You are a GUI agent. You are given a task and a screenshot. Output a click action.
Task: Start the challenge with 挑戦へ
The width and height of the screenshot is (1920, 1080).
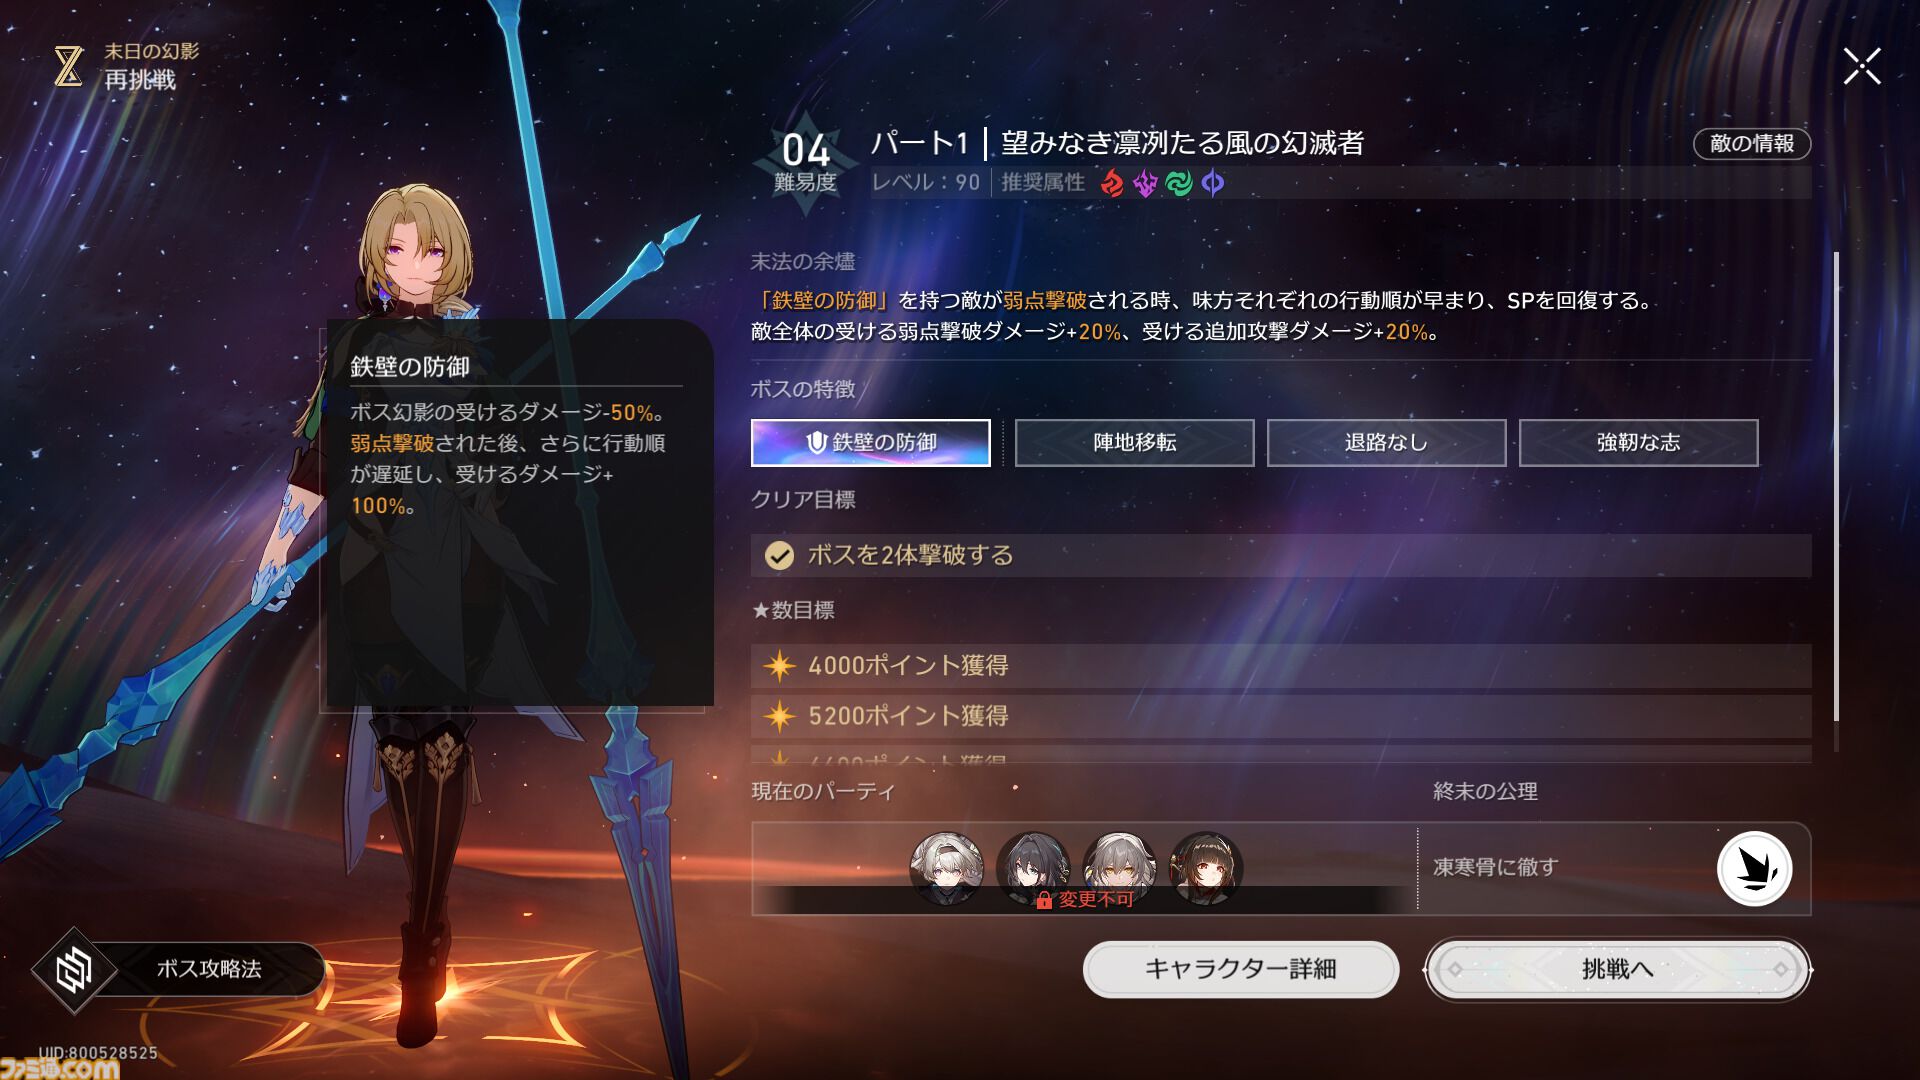coord(1618,969)
